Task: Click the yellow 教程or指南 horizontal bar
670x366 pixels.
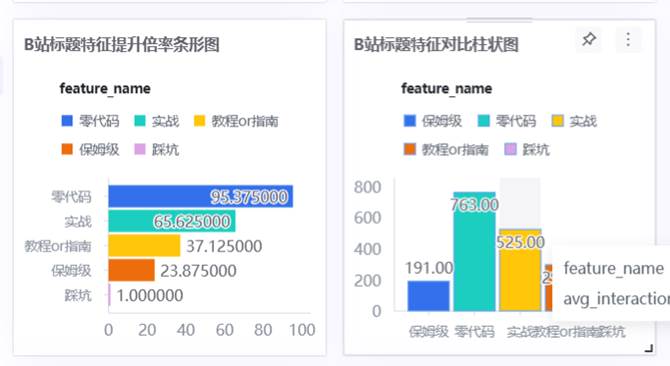Action: point(144,246)
